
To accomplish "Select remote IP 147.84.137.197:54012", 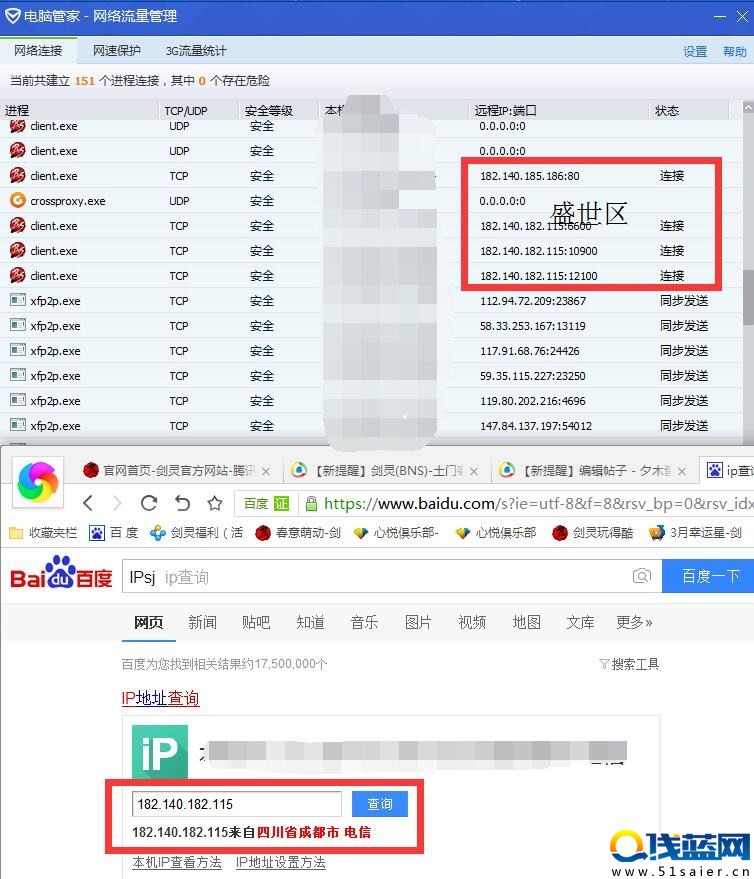I will [x=536, y=426].
